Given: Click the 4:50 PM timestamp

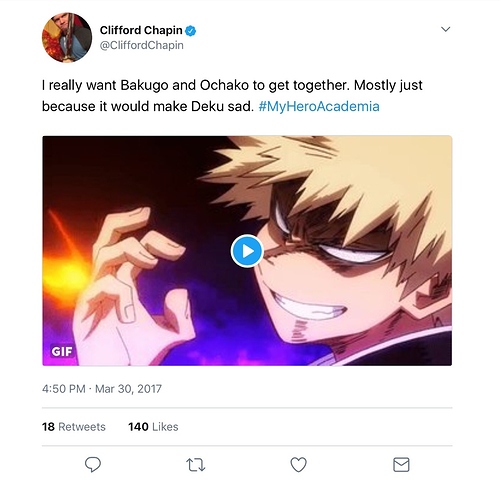Looking at the screenshot, I should [x=64, y=389].
